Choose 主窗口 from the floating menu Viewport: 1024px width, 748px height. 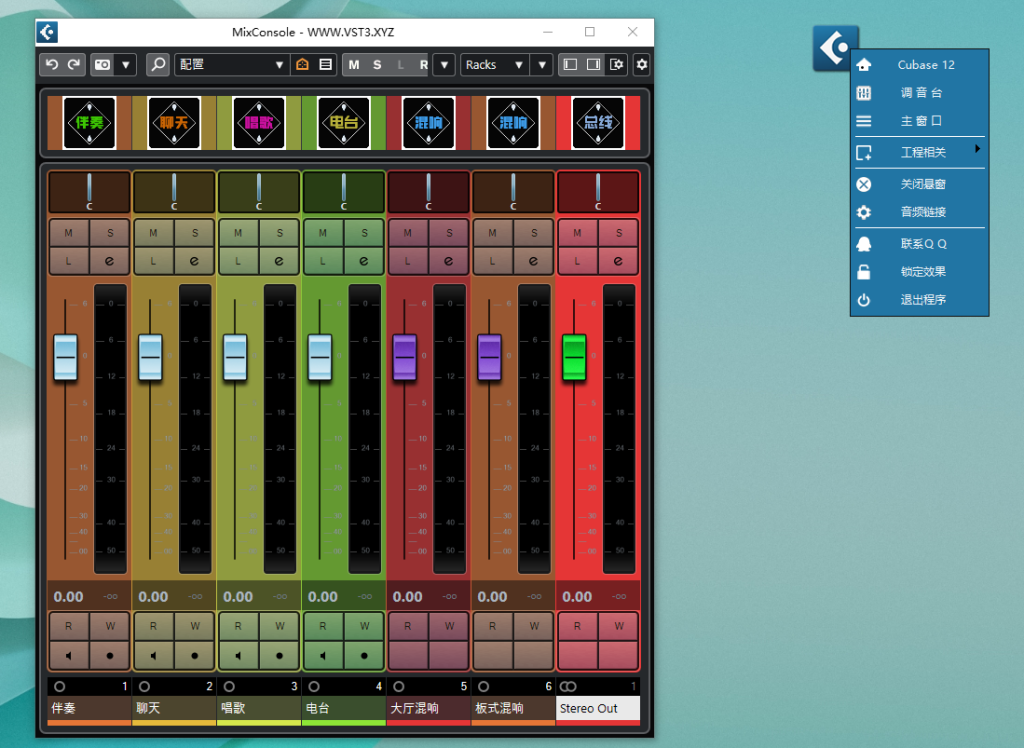pos(920,121)
